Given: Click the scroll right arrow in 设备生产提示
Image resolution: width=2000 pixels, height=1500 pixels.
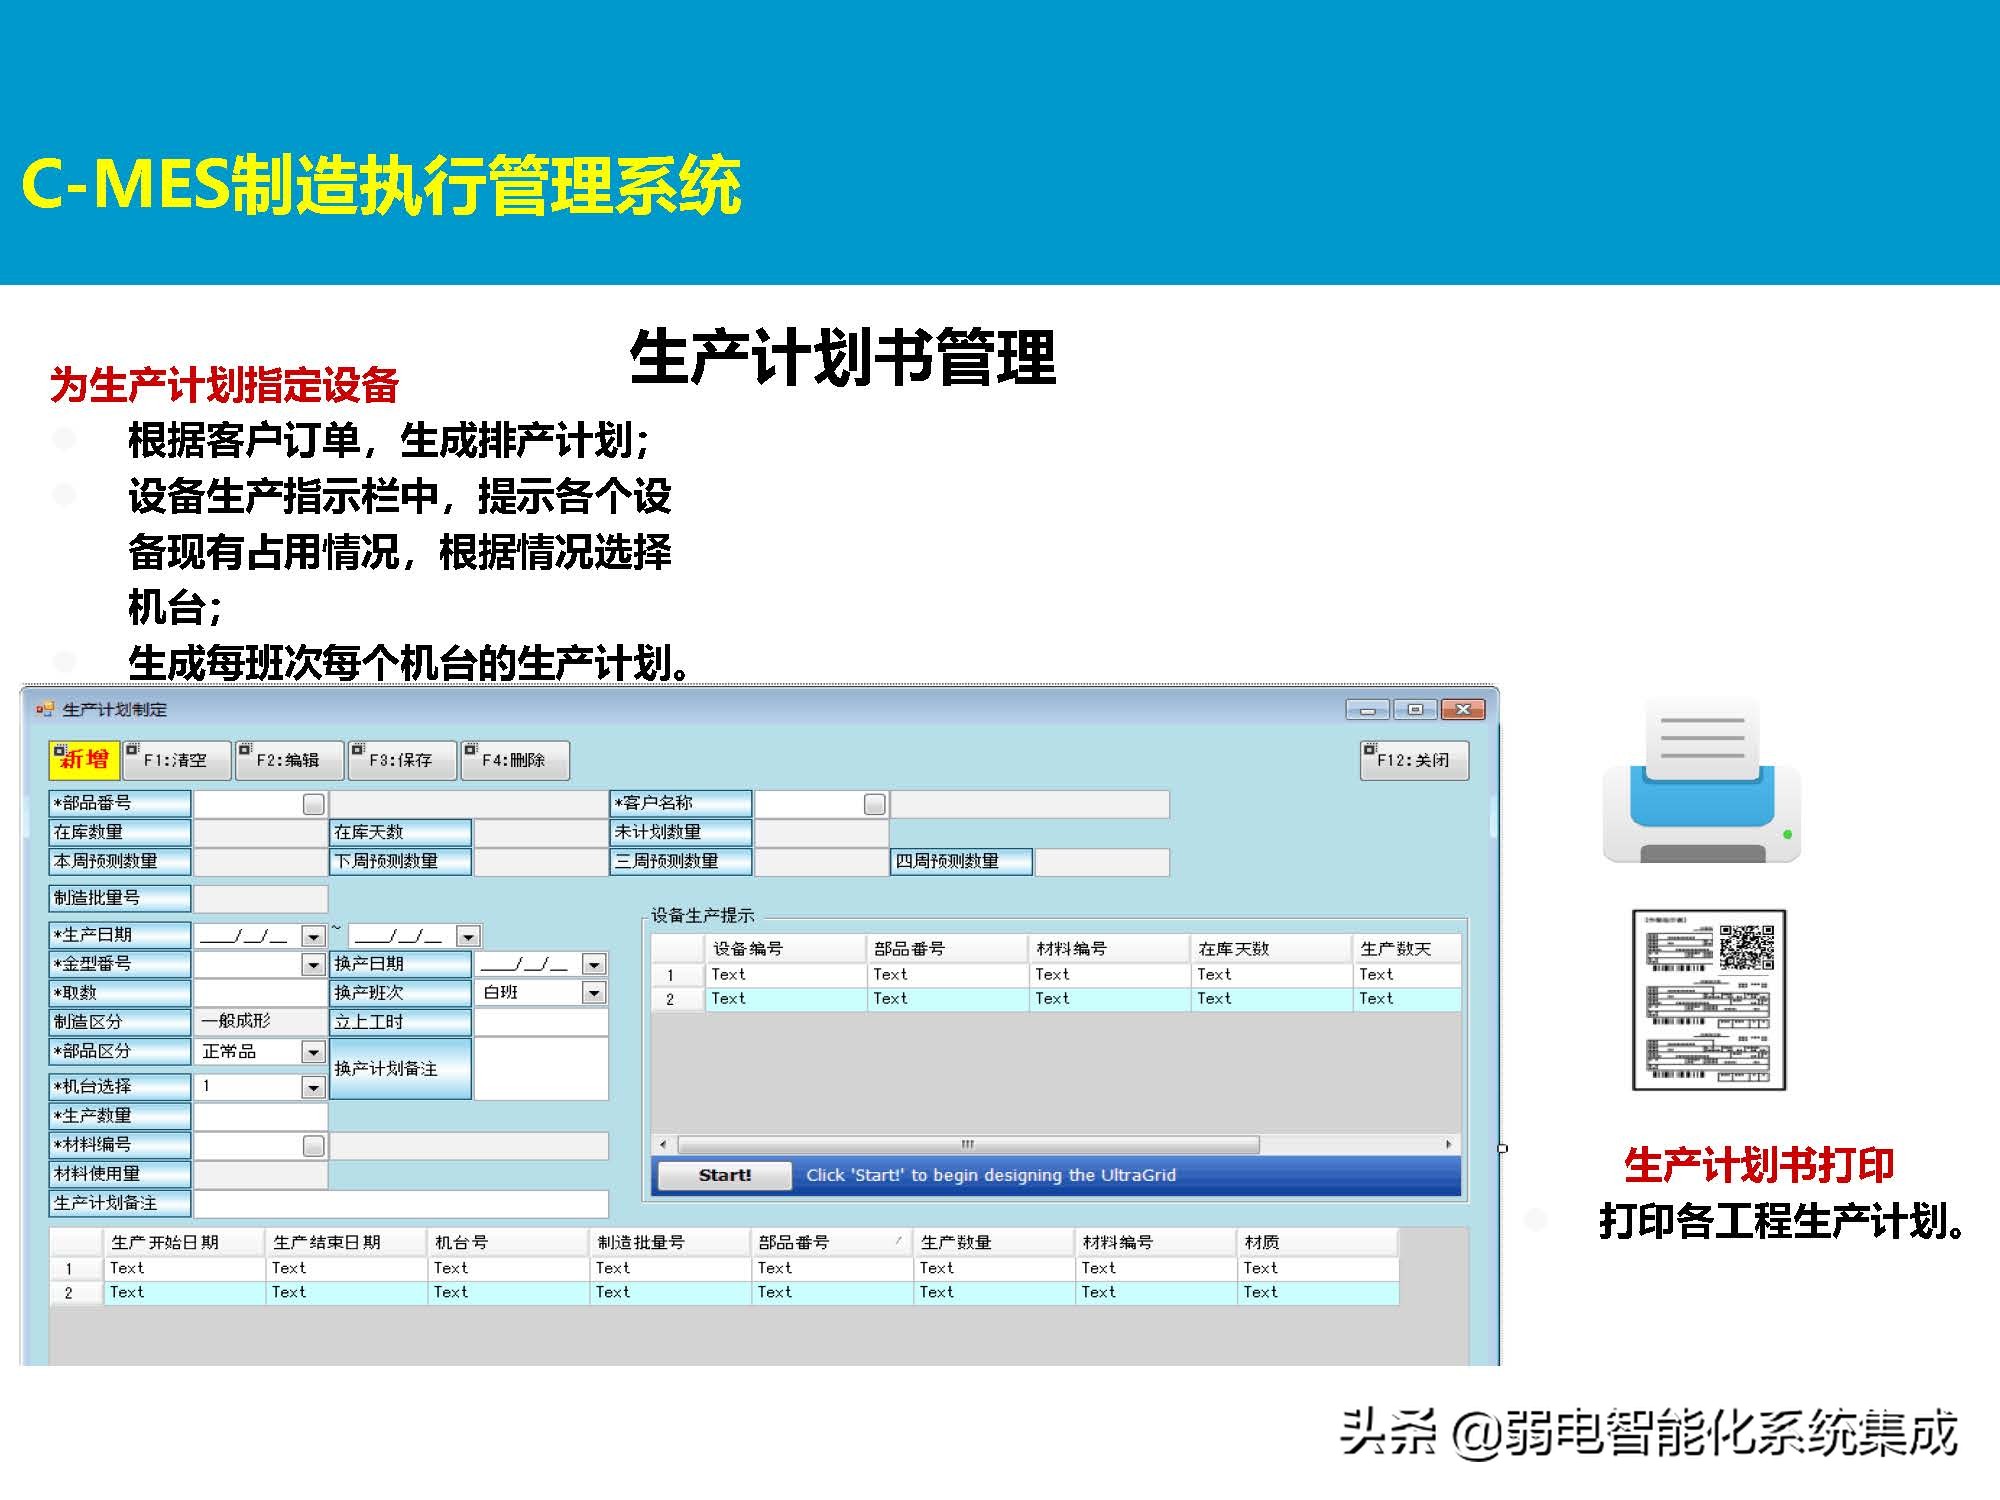Looking at the screenshot, I should point(1450,1144).
